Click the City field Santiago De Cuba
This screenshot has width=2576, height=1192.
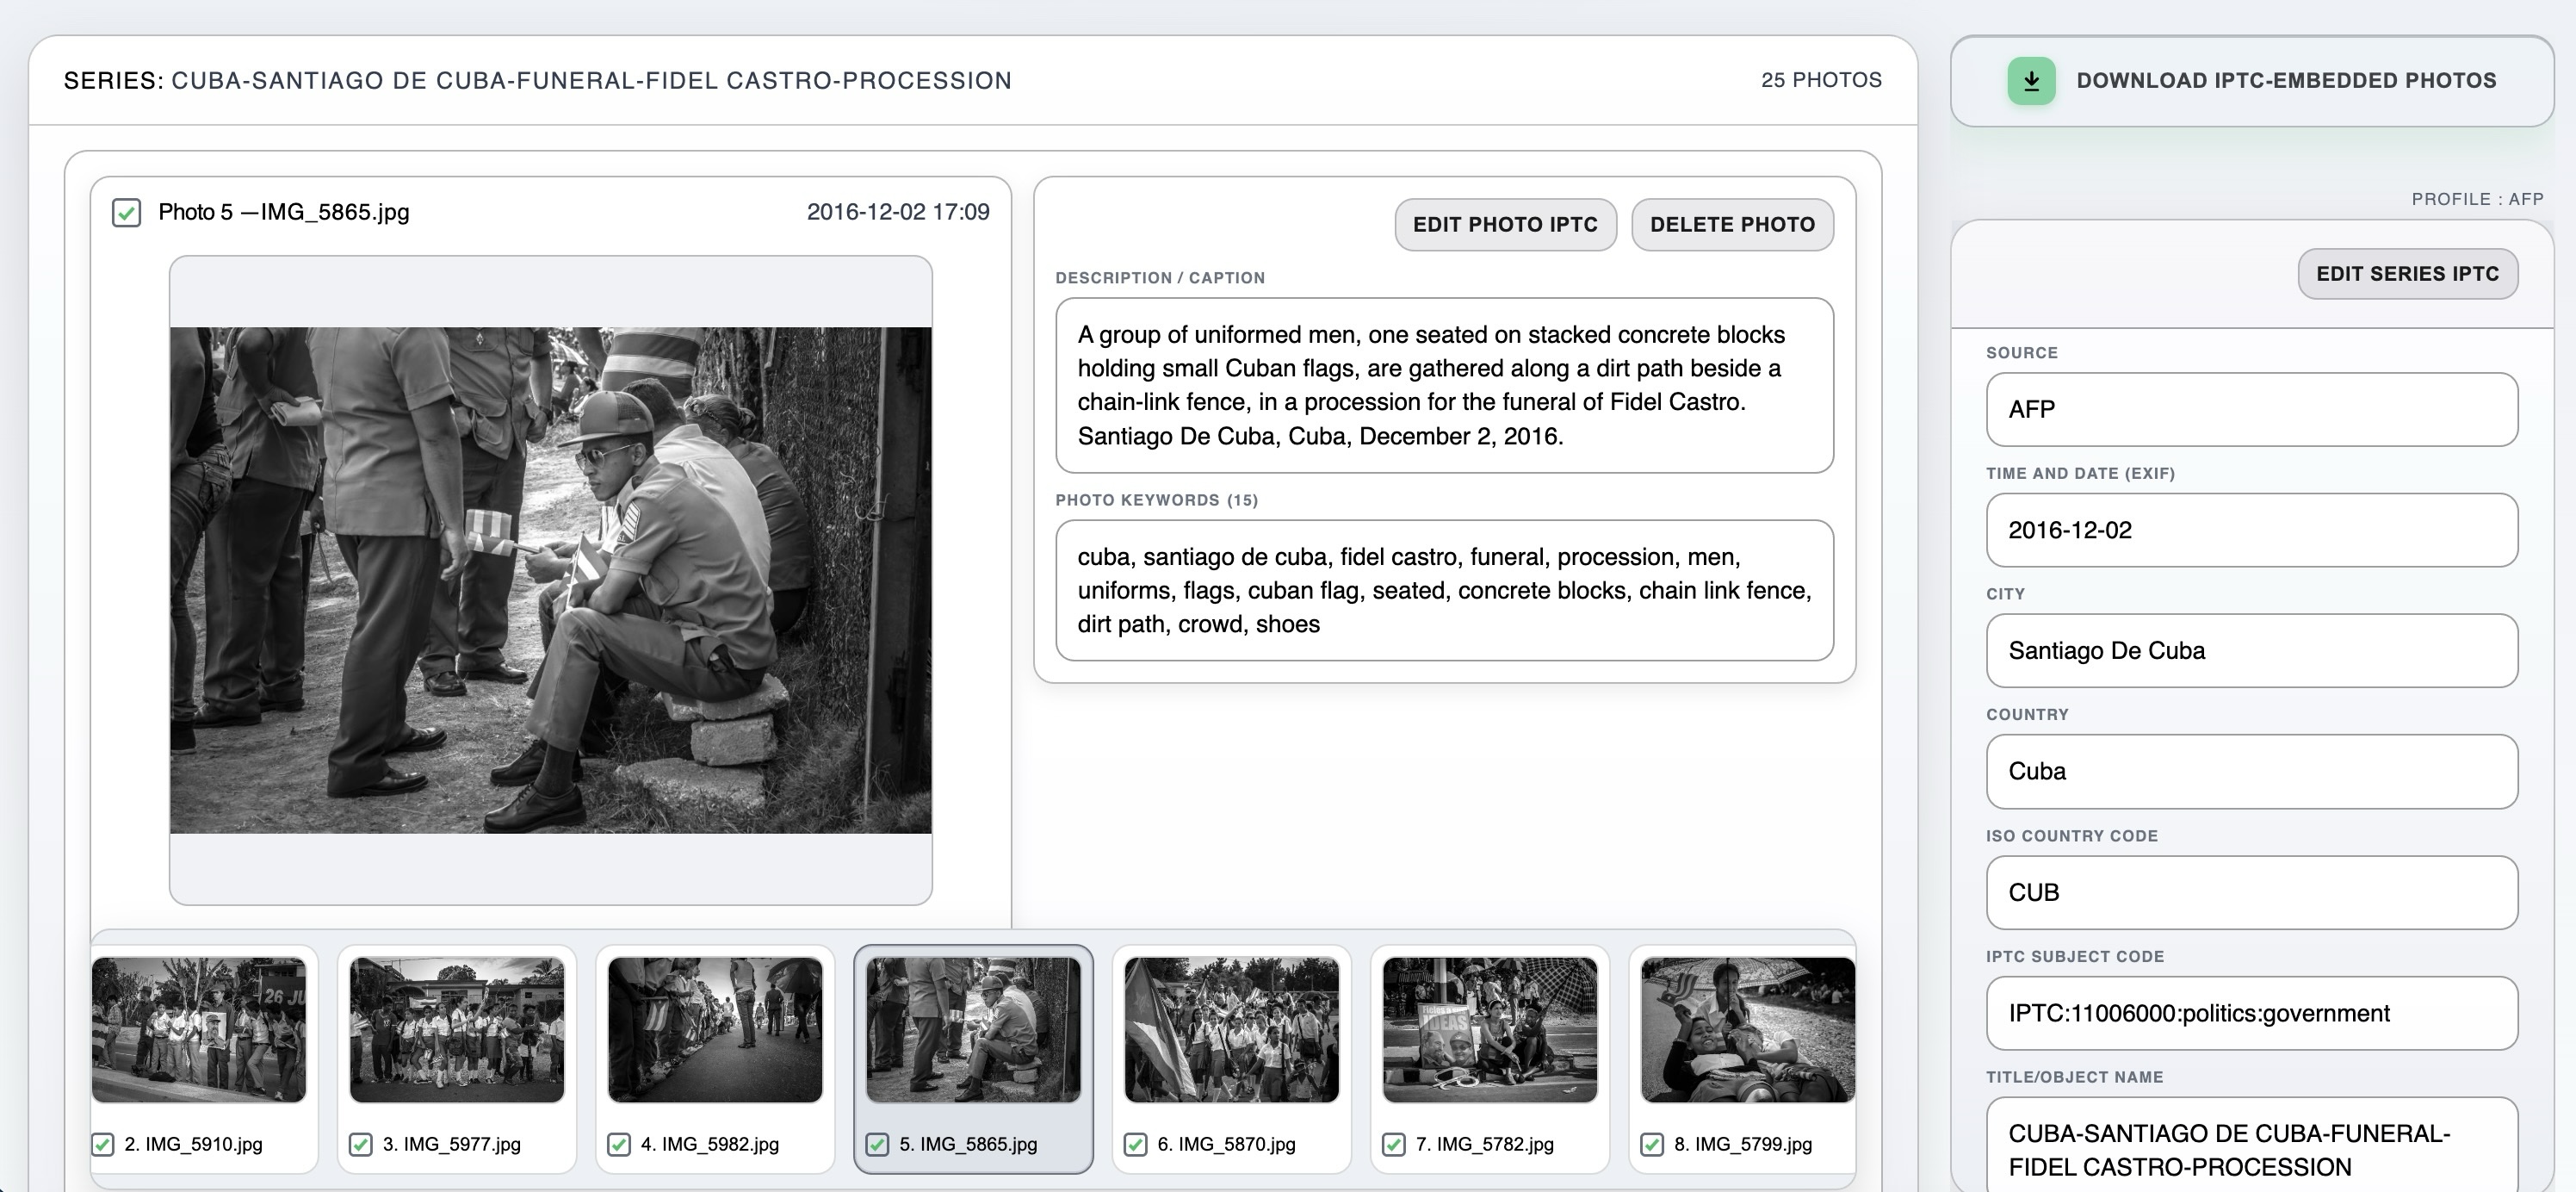click(x=2251, y=650)
